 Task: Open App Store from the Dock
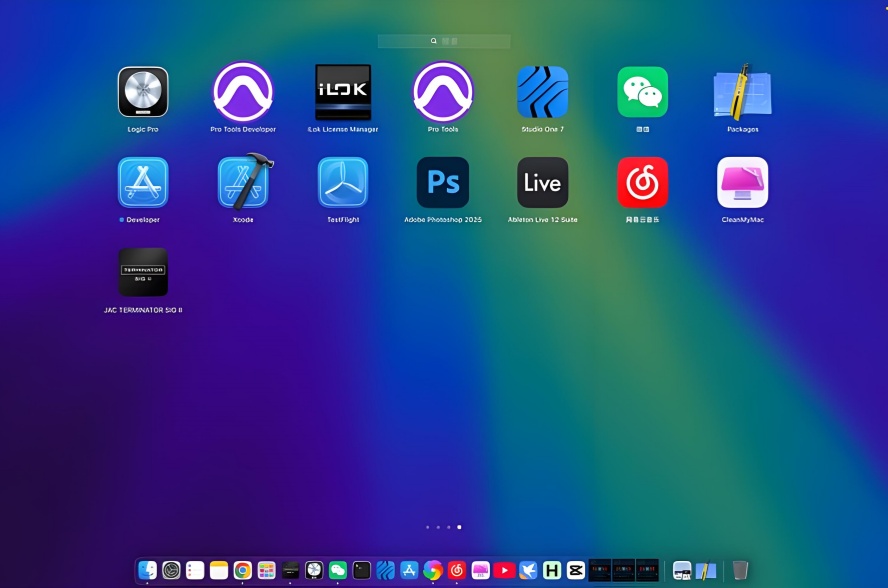(x=409, y=570)
